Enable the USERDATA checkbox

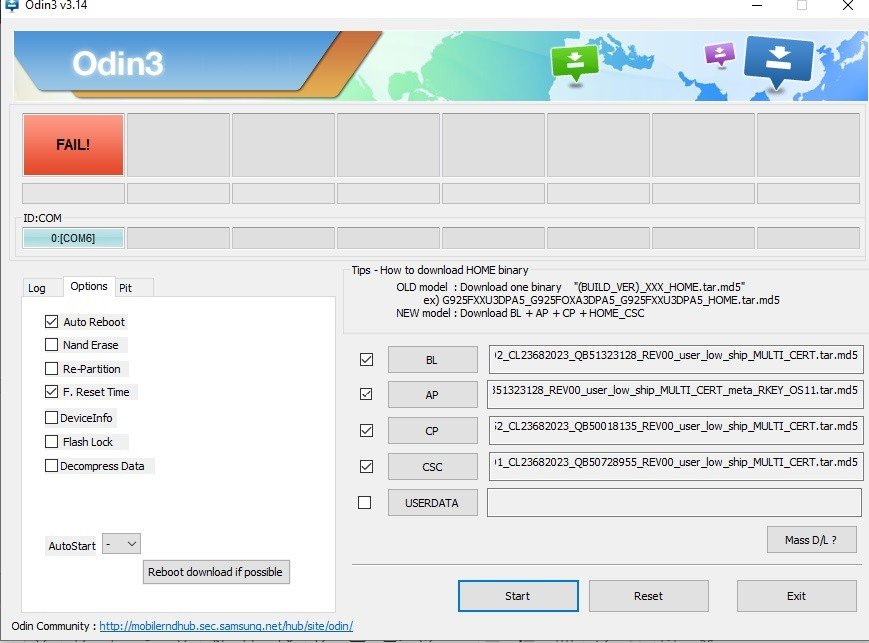366,503
